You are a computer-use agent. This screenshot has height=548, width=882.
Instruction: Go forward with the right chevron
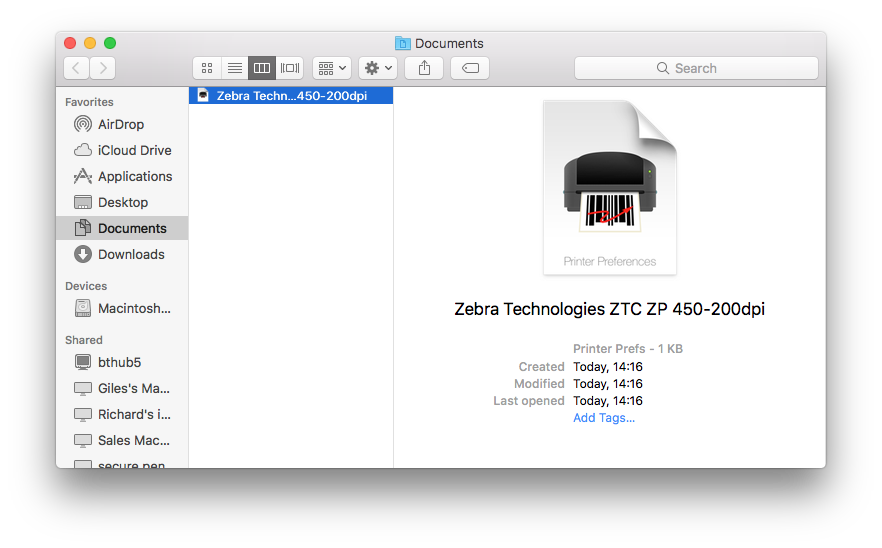(x=103, y=68)
